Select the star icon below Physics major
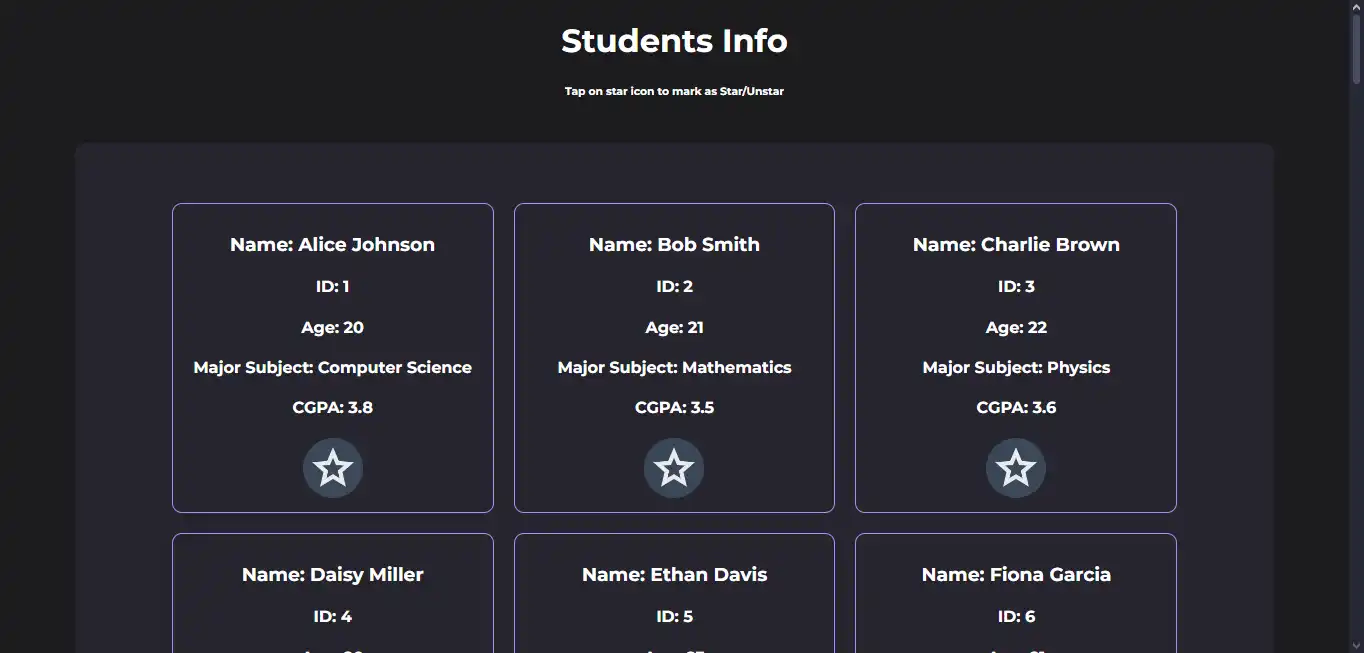Screen dimensions: 1364x653 tap(1016, 467)
